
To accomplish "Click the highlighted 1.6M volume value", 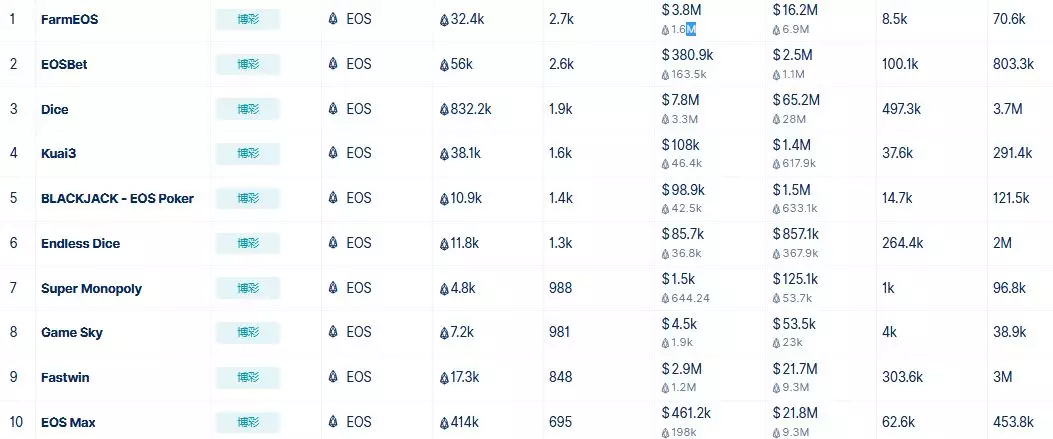I will coord(683,30).
